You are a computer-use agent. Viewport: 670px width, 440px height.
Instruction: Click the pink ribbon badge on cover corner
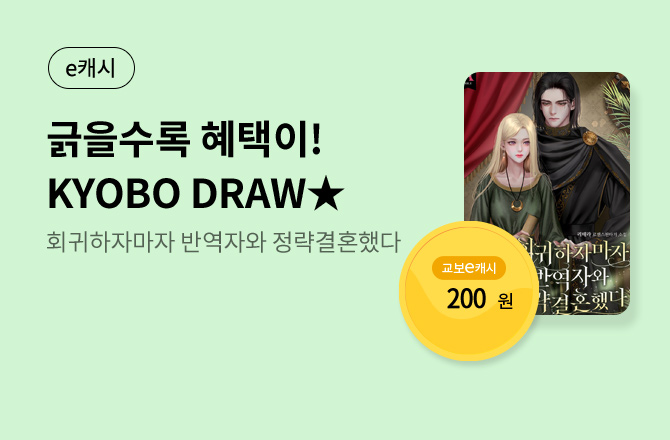coord(469,80)
